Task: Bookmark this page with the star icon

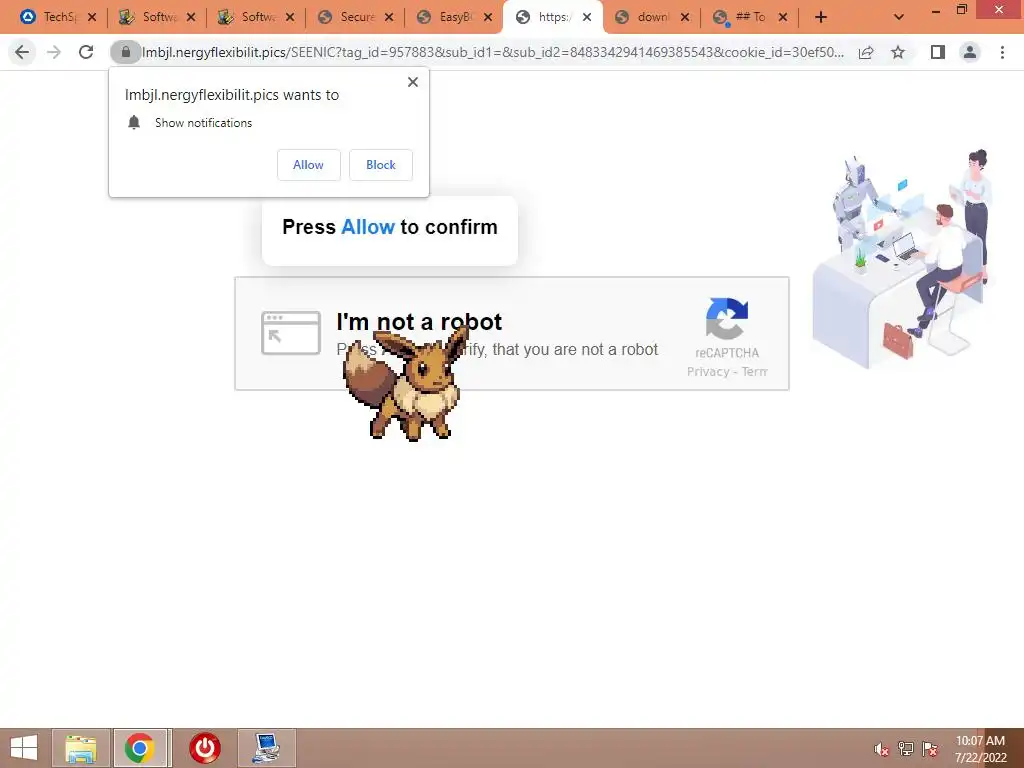Action: (x=898, y=52)
